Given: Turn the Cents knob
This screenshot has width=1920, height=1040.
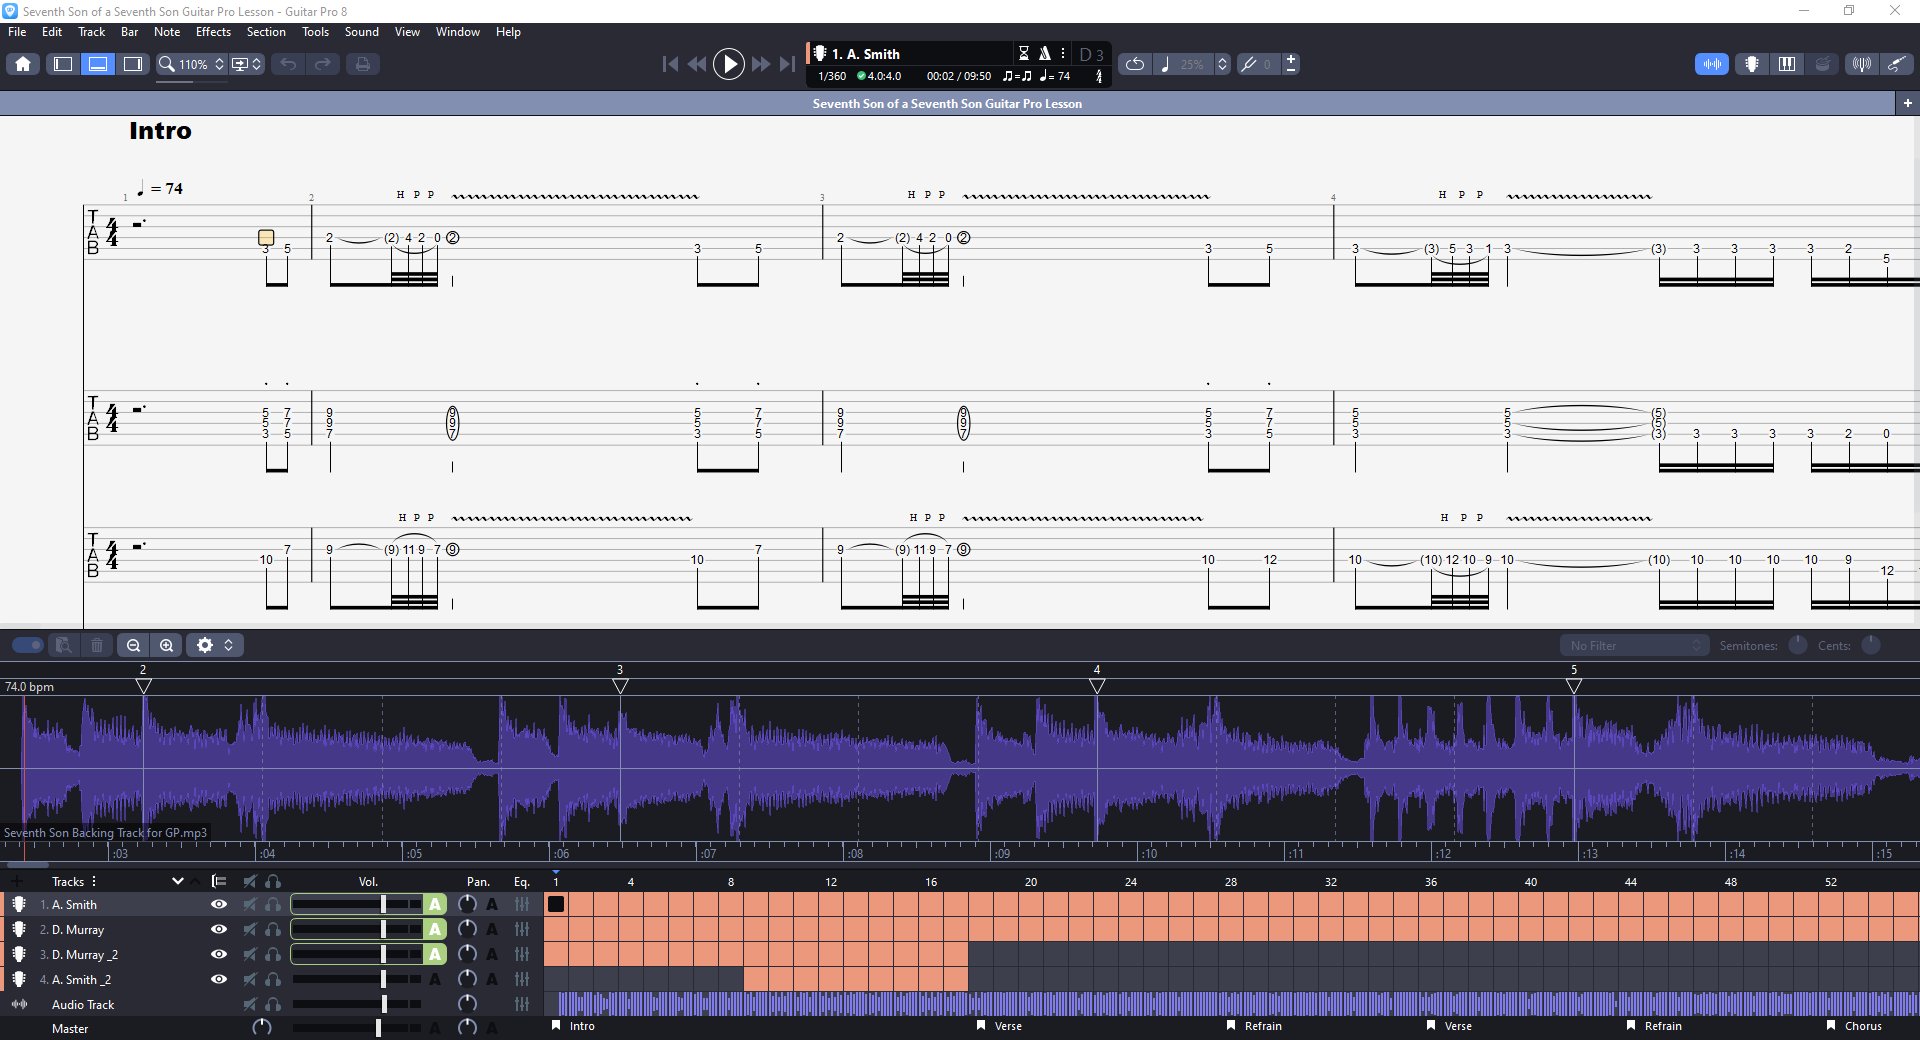Looking at the screenshot, I should tap(1871, 645).
